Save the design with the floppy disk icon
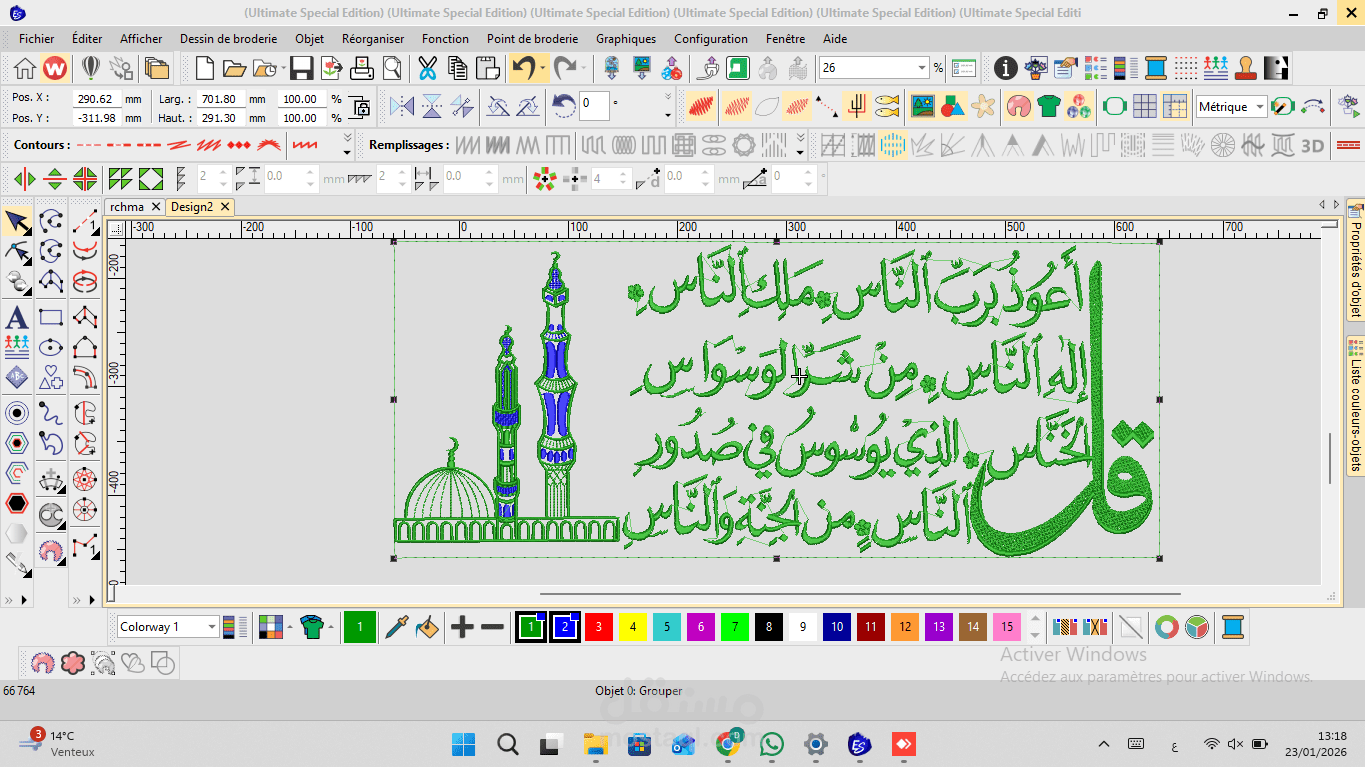The width and height of the screenshot is (1365, 767). click(x=302, y=68)
